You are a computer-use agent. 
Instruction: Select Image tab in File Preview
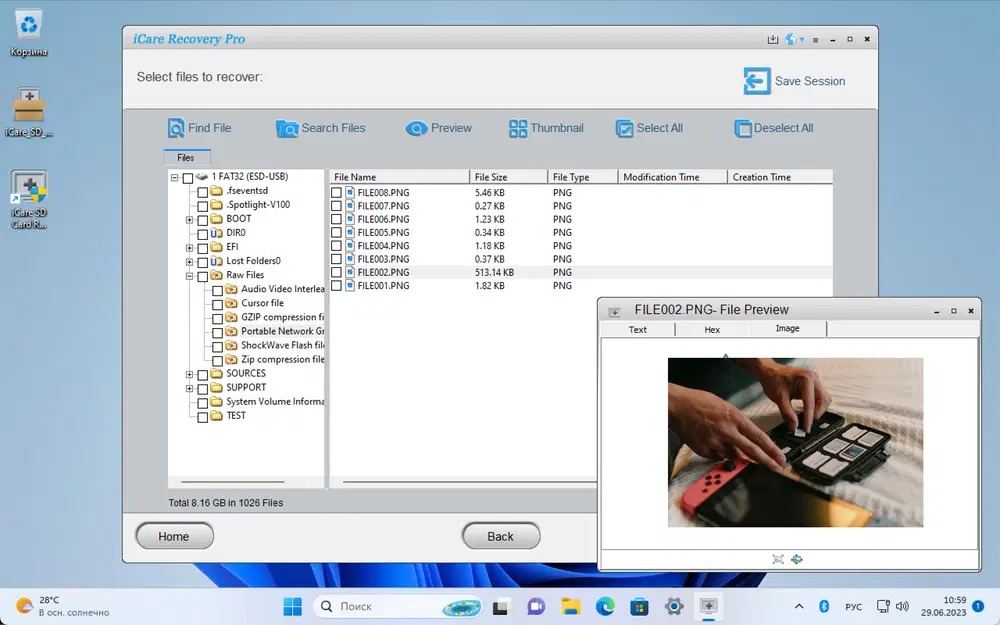(x=788, y=328)
